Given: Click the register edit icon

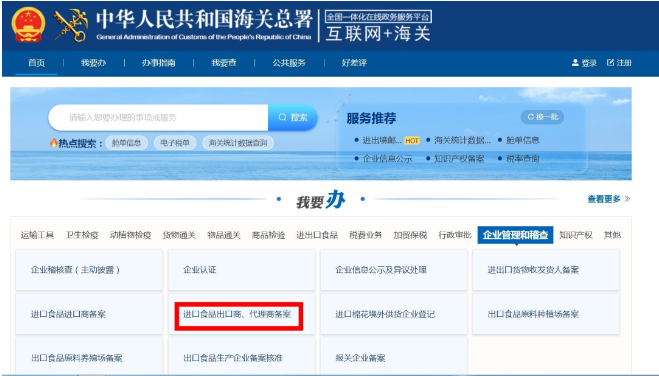Looking at the screenshot, I should (x=610, y=63).
